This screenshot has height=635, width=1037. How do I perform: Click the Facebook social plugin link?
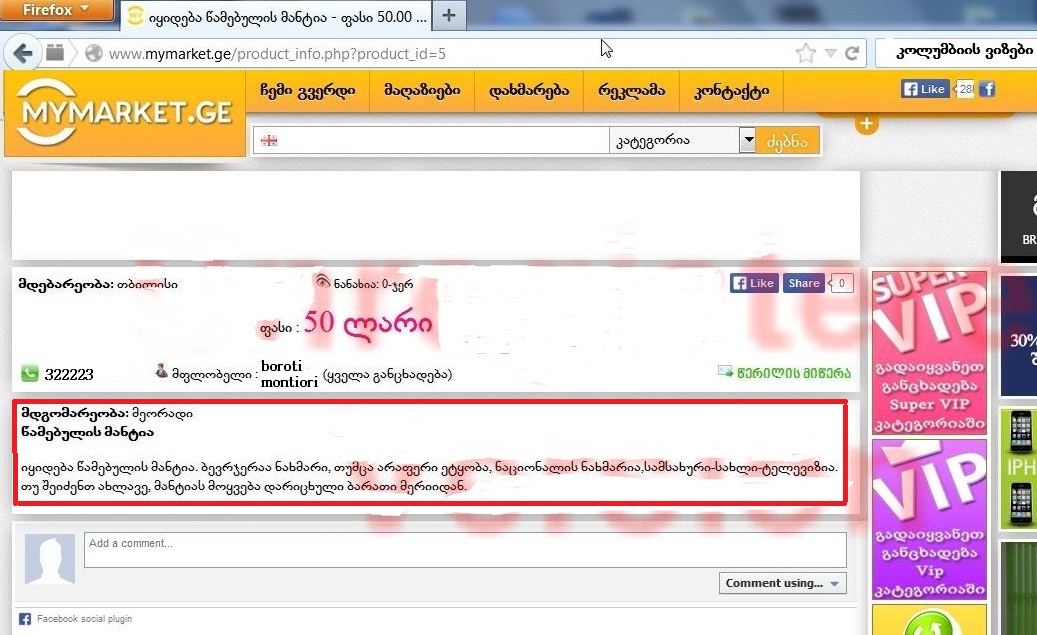84,619
